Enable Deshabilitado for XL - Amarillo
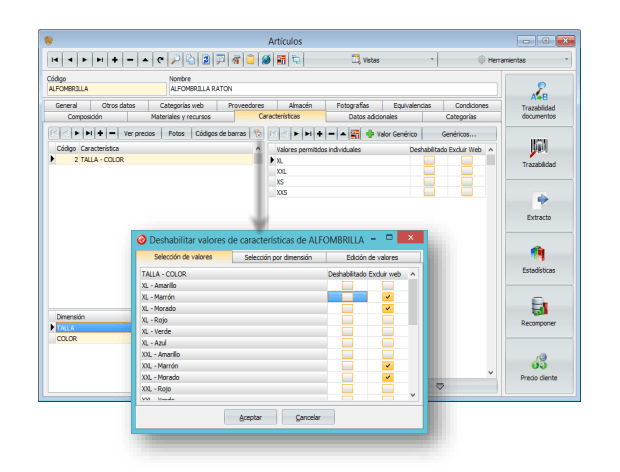620x472 pixels. pos(347,286)
